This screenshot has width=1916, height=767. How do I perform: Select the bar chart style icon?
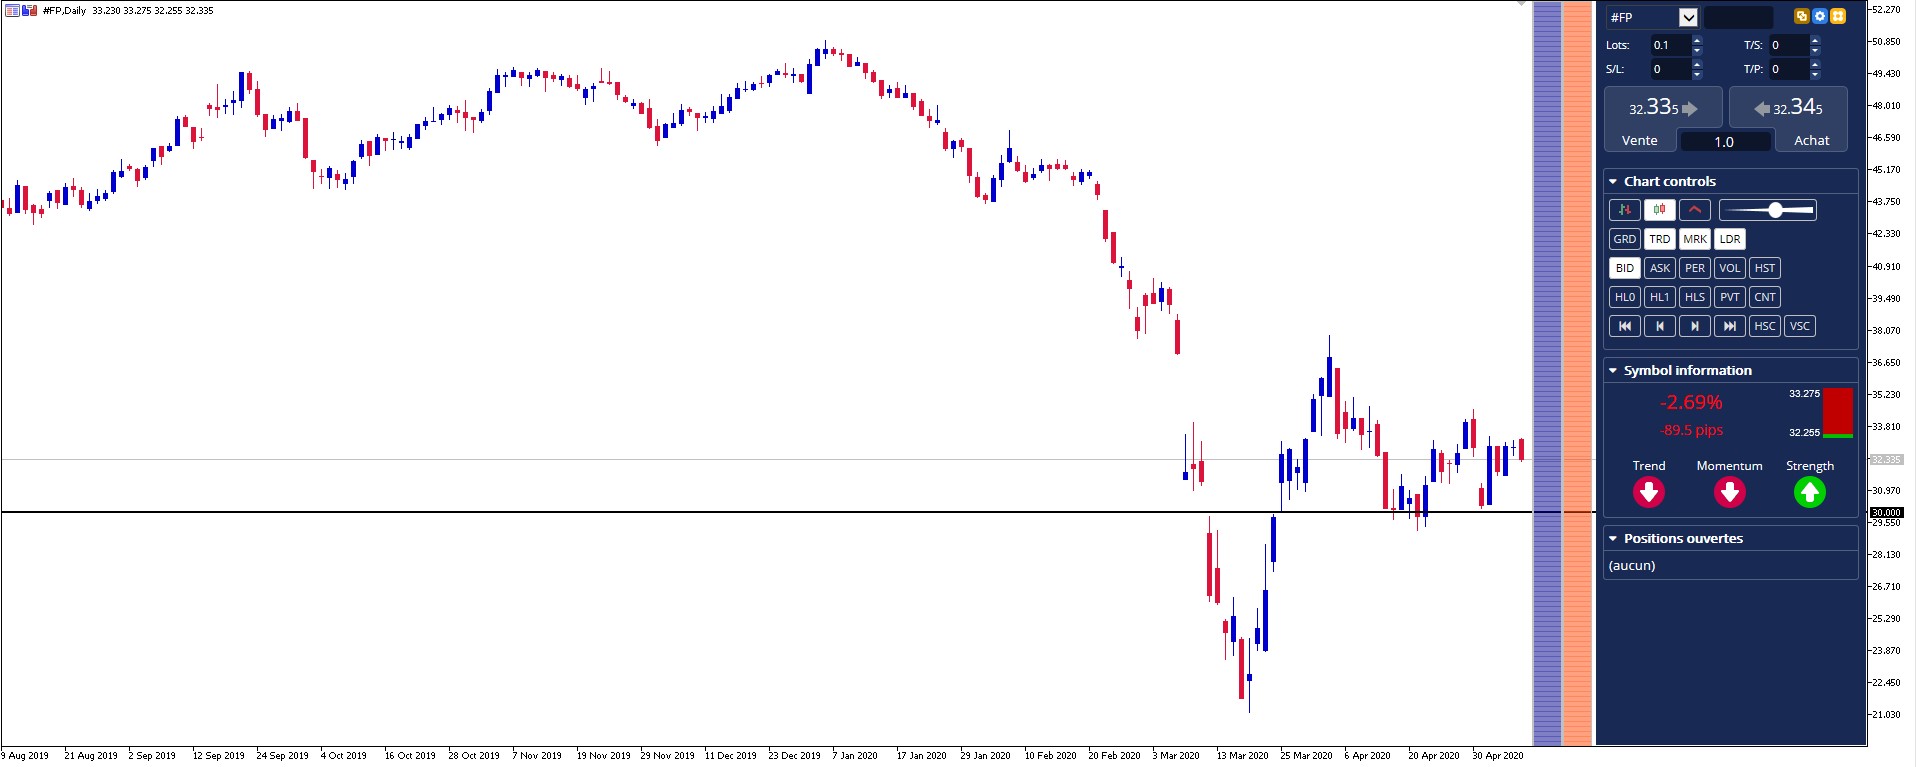(x=1624, y=210)
